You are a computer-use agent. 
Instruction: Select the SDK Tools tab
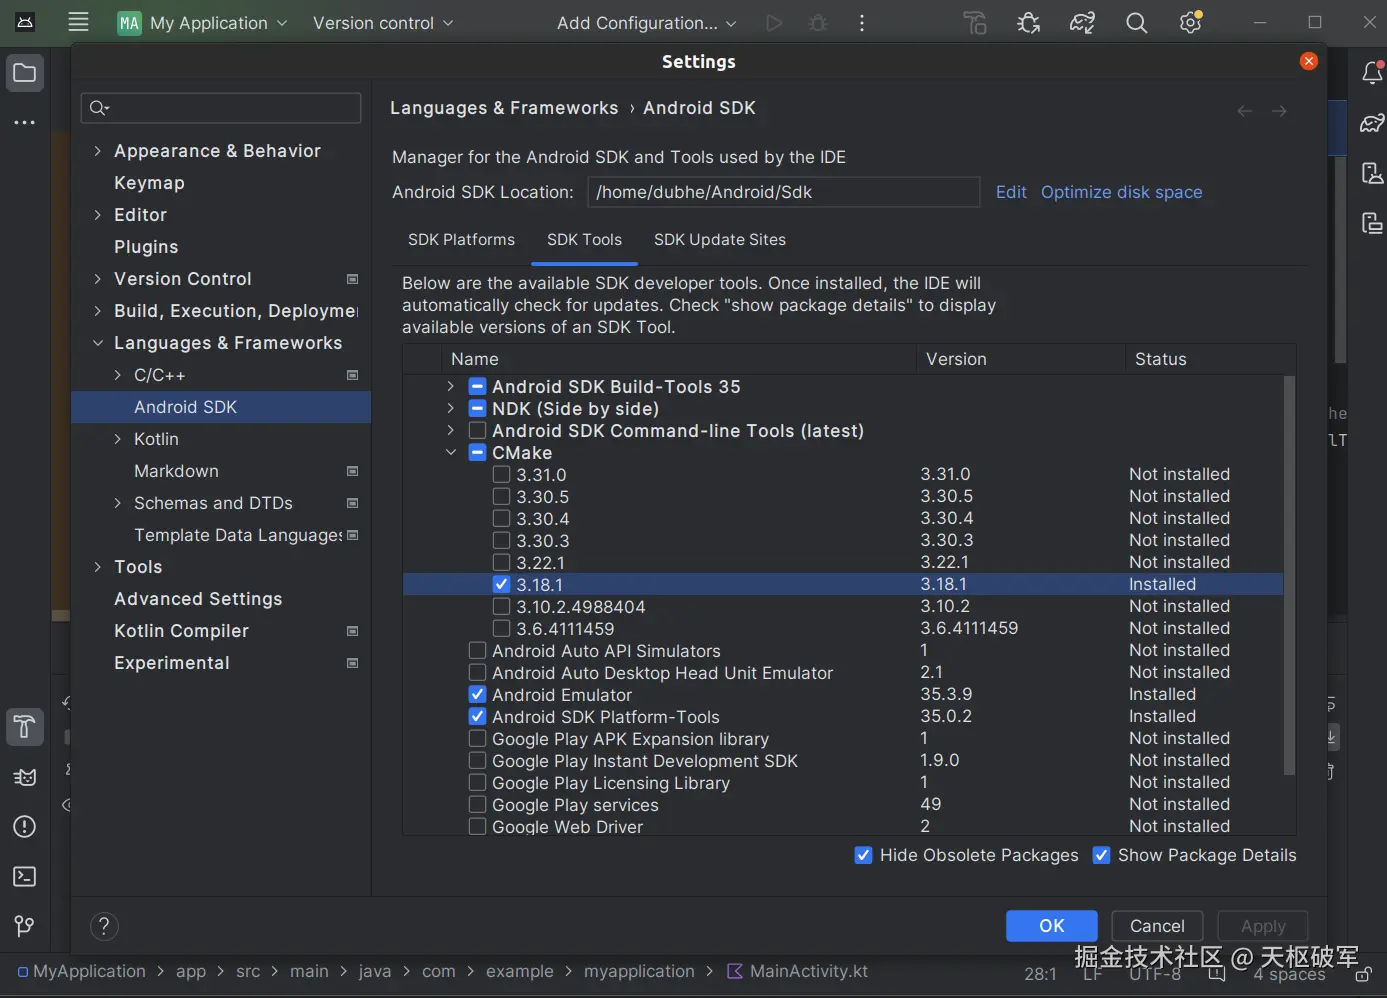(x=584, y=240)
